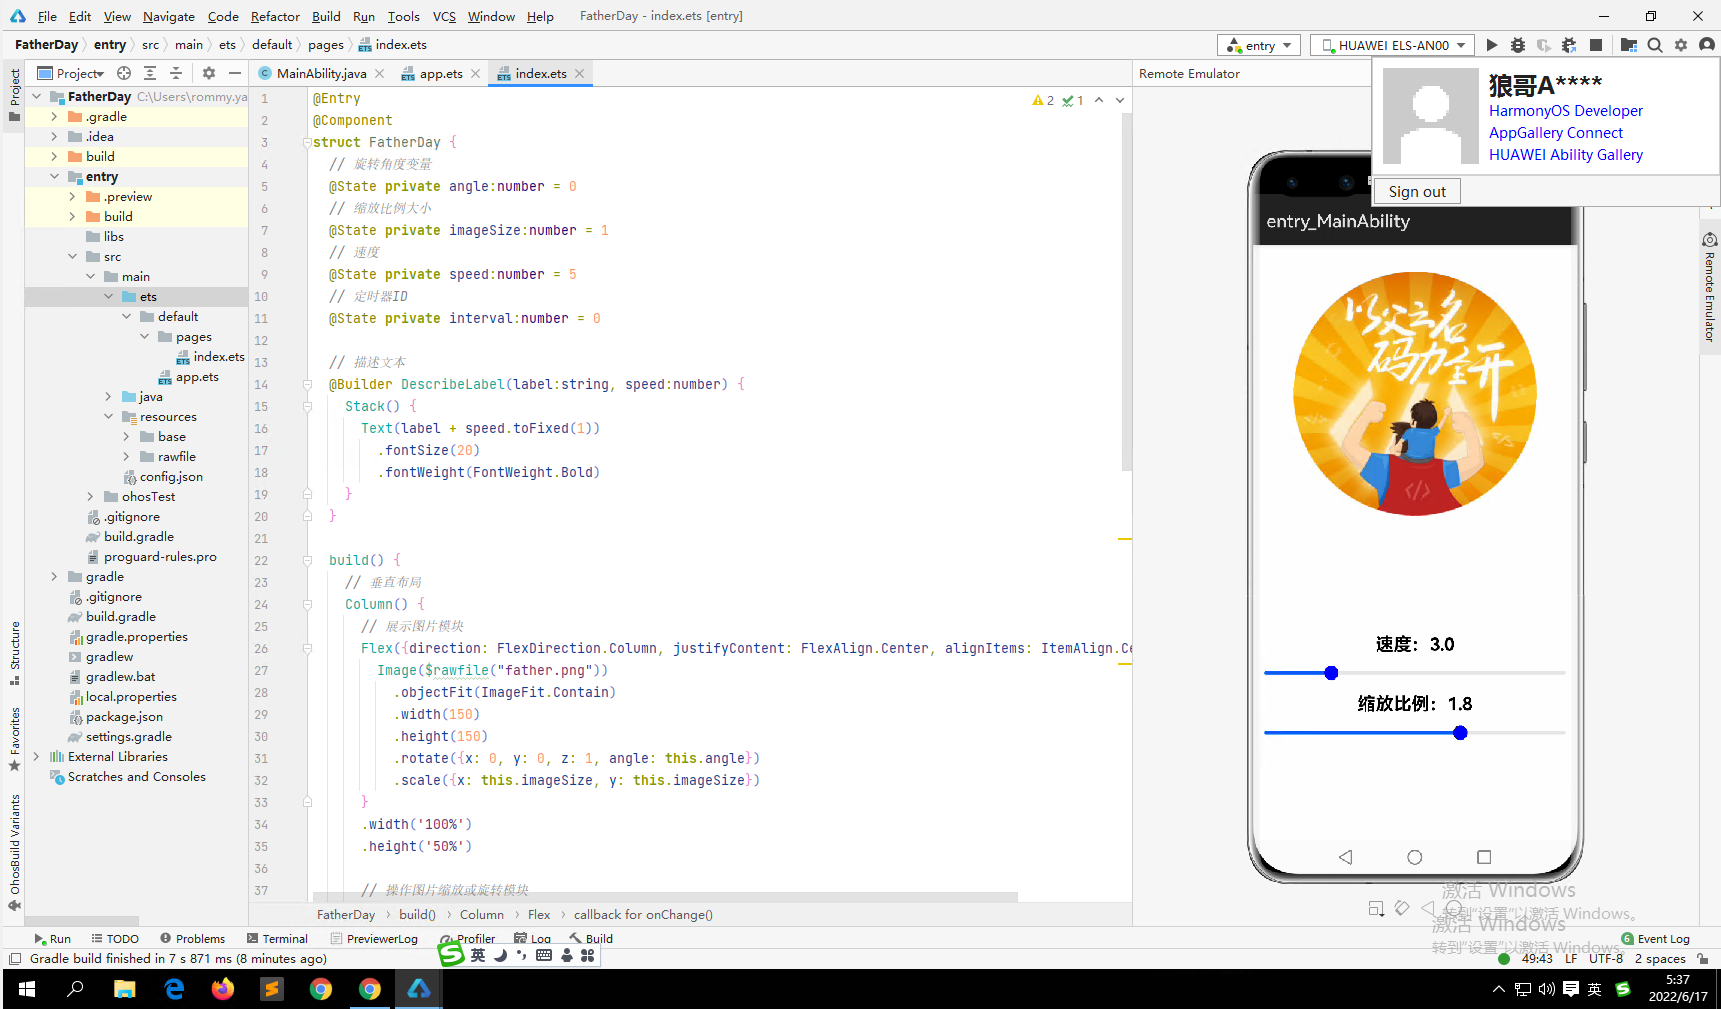Viewport: 1721px width, 1009px height.
Task: Collapse the entry module folder
Action: (x=55, y=177)
